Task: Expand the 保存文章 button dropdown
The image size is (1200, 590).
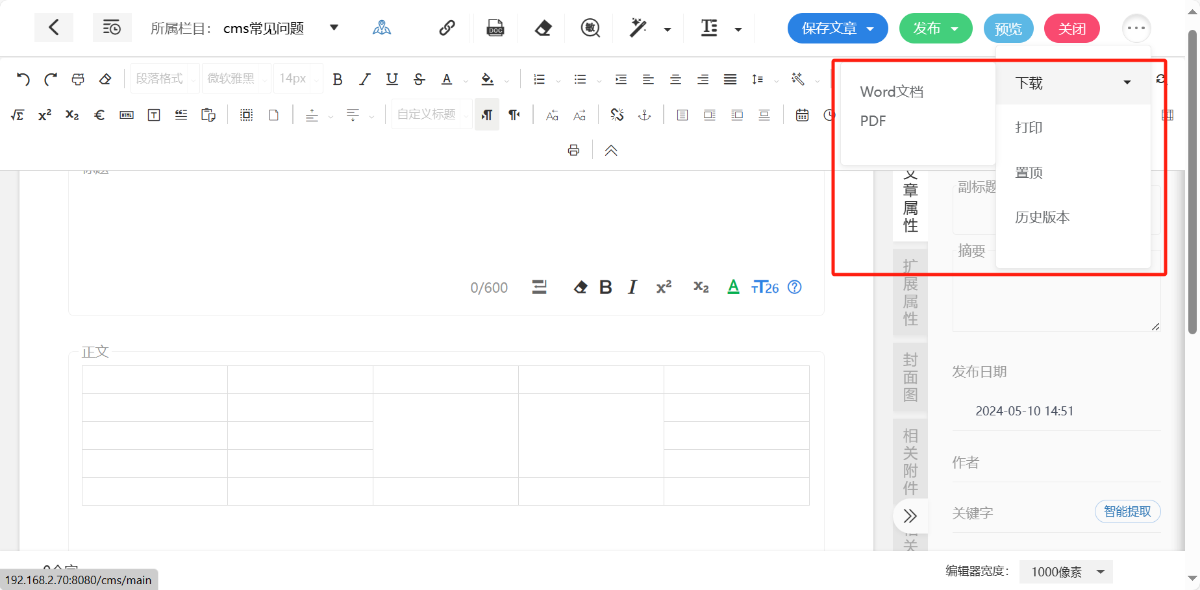Action: 871,29
